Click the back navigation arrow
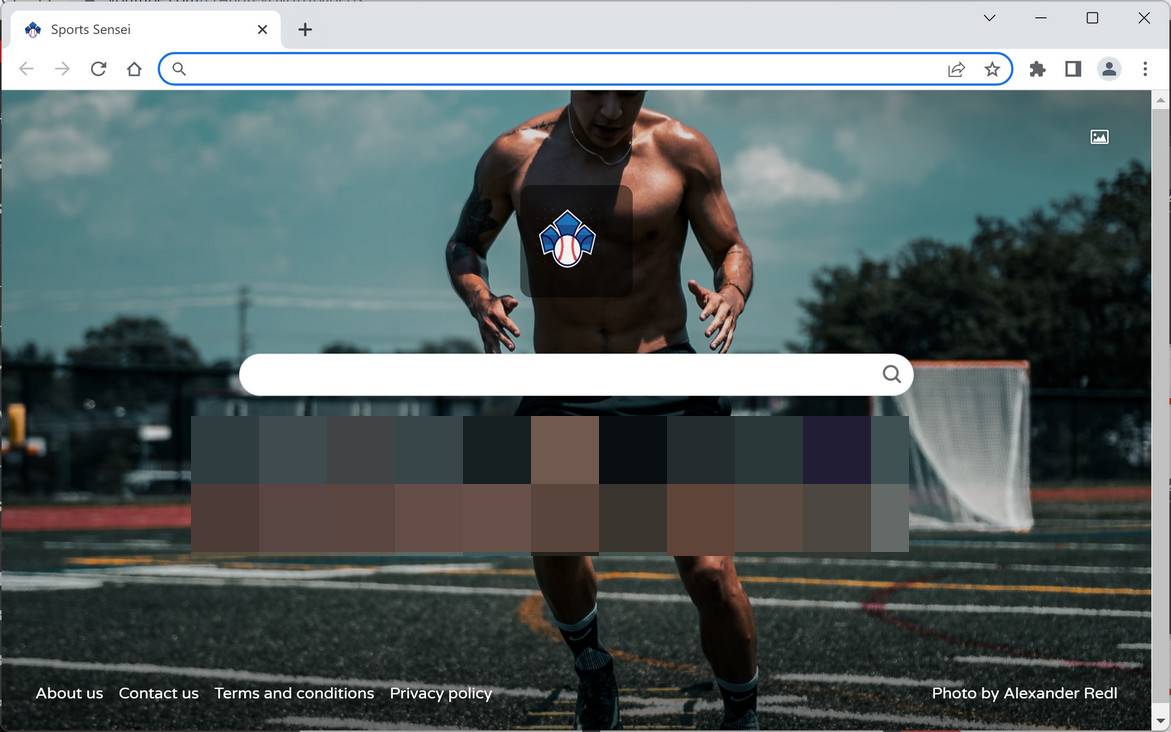This screenshot has height=732, width=1171. (x=26, y=68)
